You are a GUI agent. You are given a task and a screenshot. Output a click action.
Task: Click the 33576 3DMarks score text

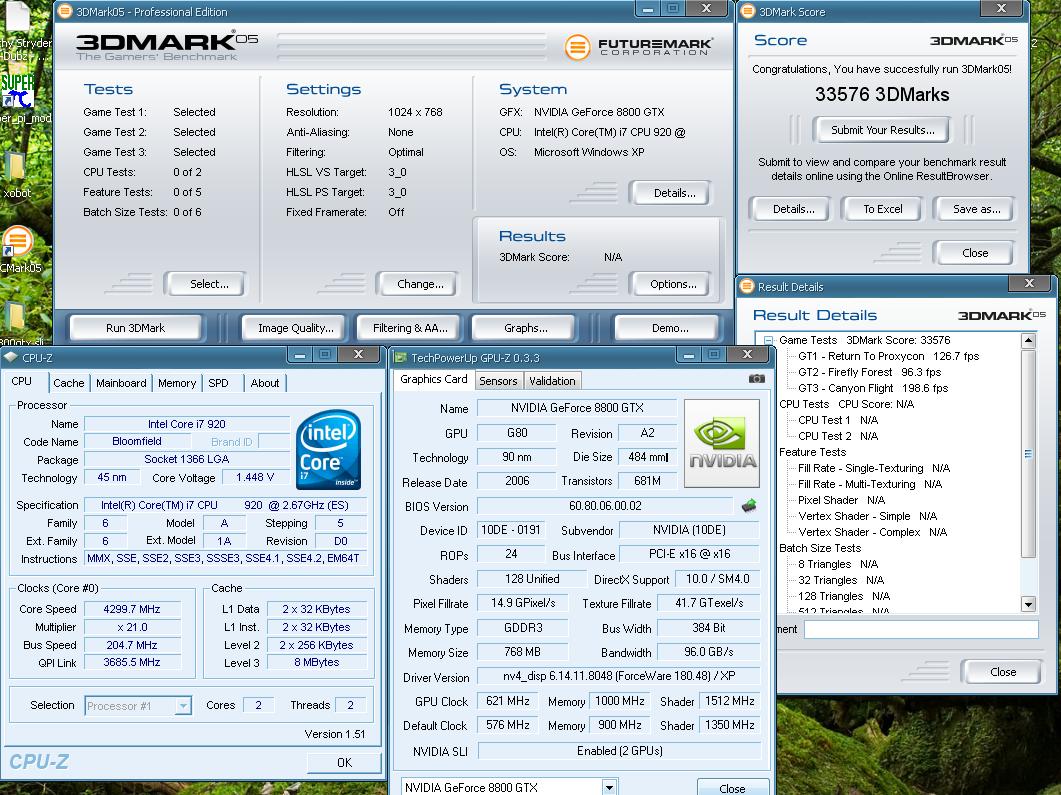tap(882, 95)
